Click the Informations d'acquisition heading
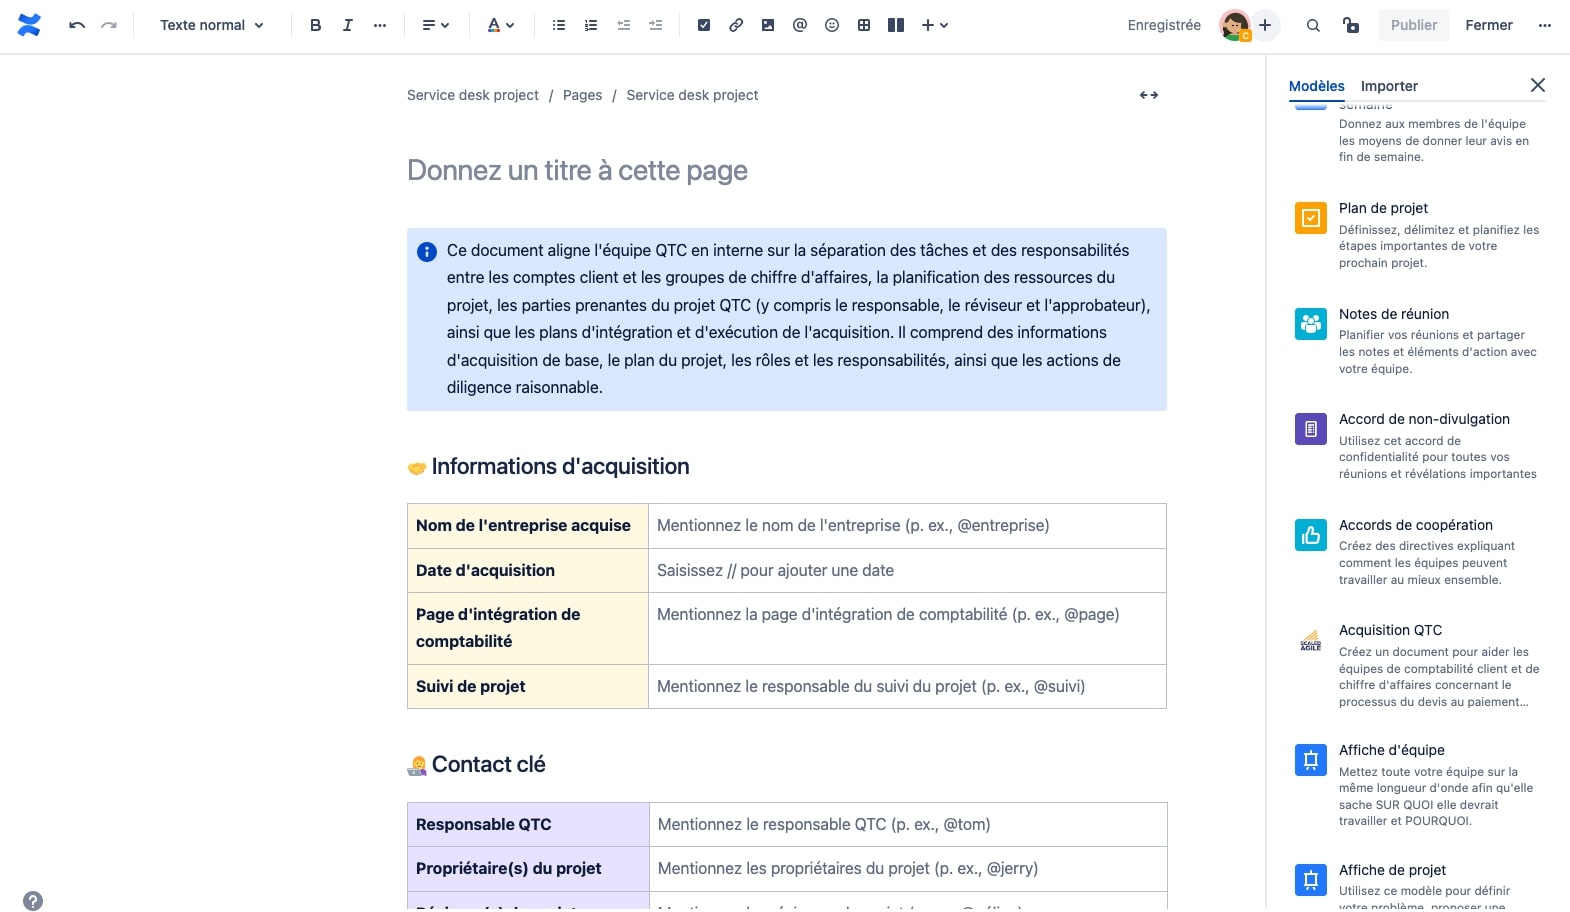This screenshot has height=912, width=1570. (x=560, y=467)
